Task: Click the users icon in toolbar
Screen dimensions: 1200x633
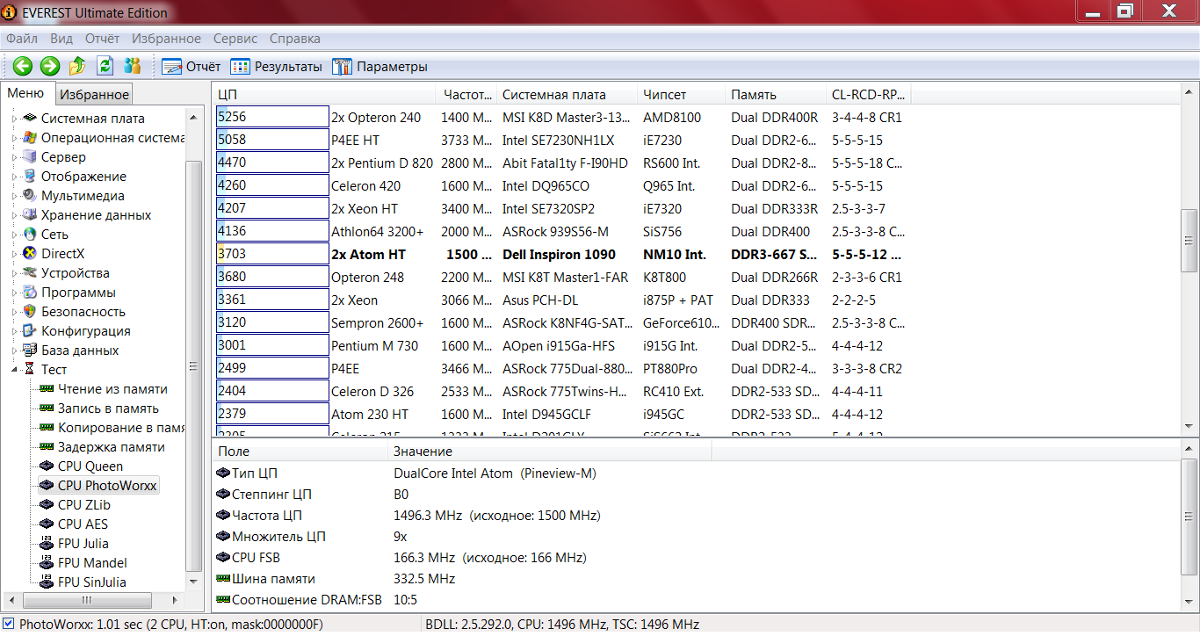Action: (132, 66)
